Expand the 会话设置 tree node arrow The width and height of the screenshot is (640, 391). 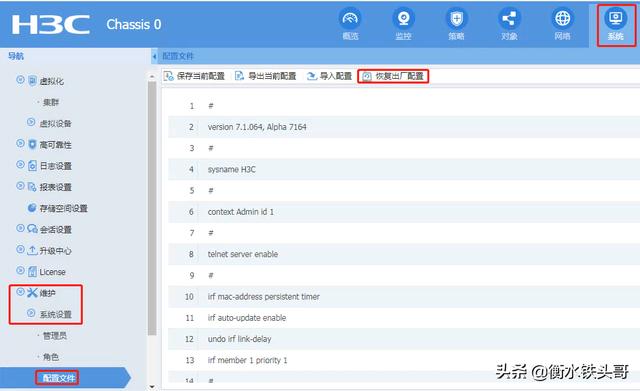point(20,228)
